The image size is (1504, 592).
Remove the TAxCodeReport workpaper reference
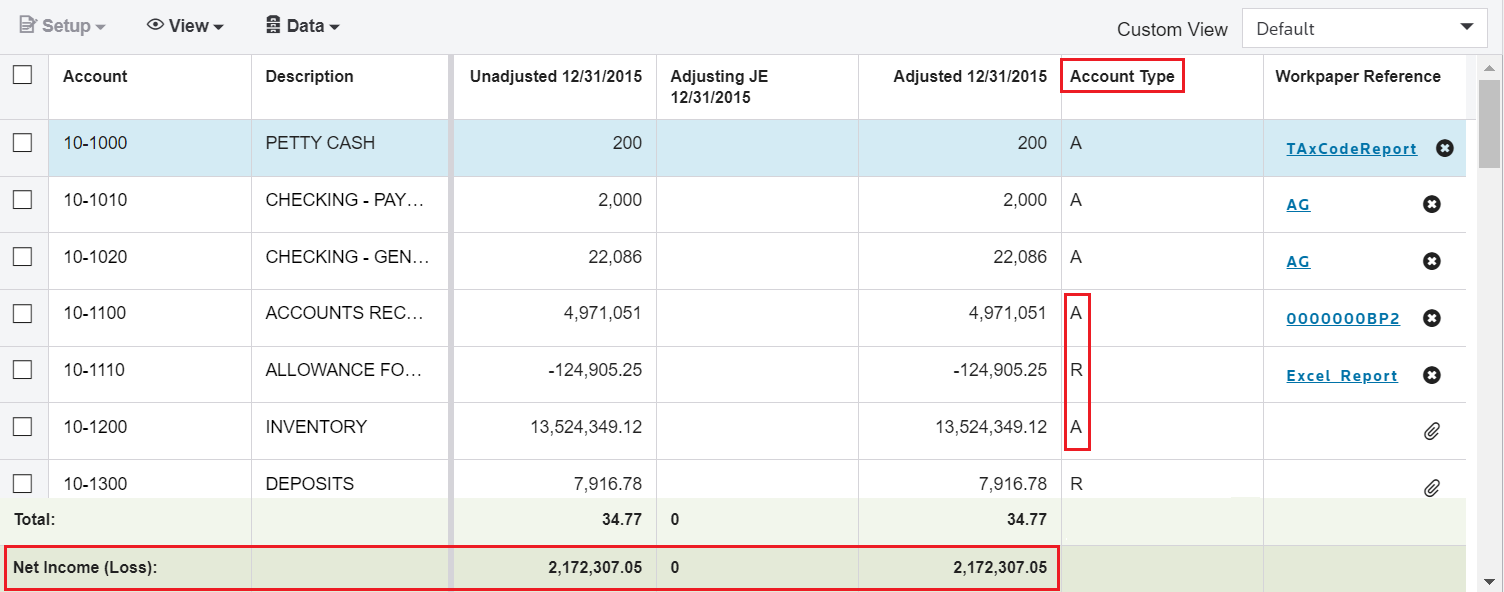point(1445,147)
